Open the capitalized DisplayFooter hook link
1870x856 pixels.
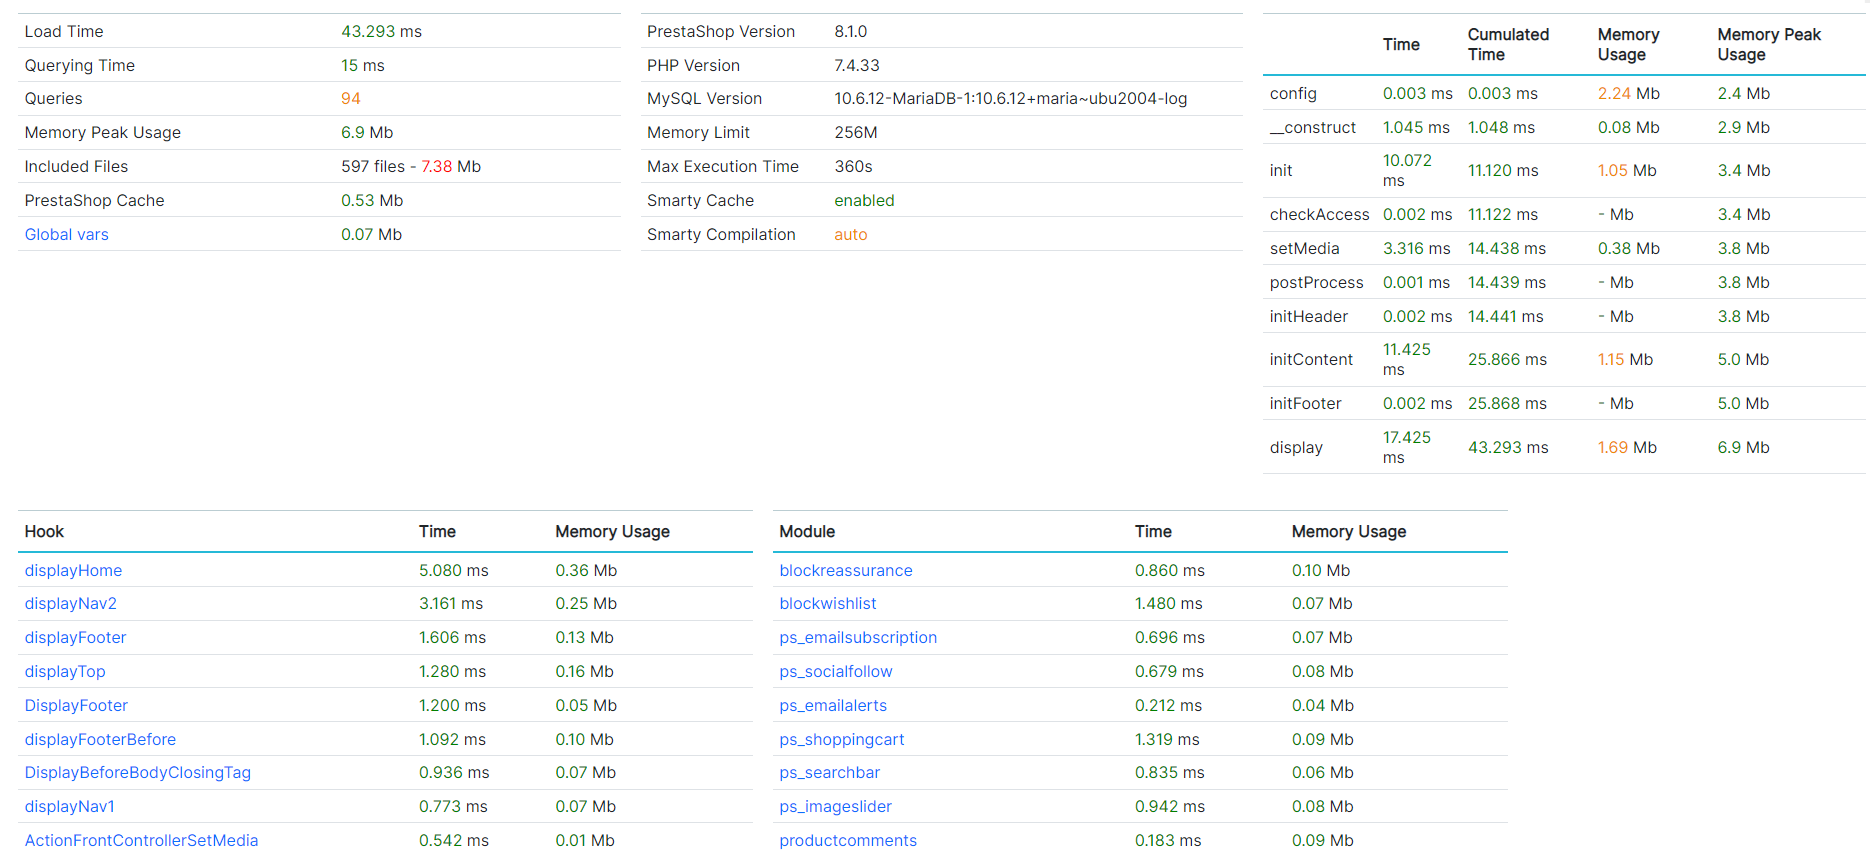76,706
